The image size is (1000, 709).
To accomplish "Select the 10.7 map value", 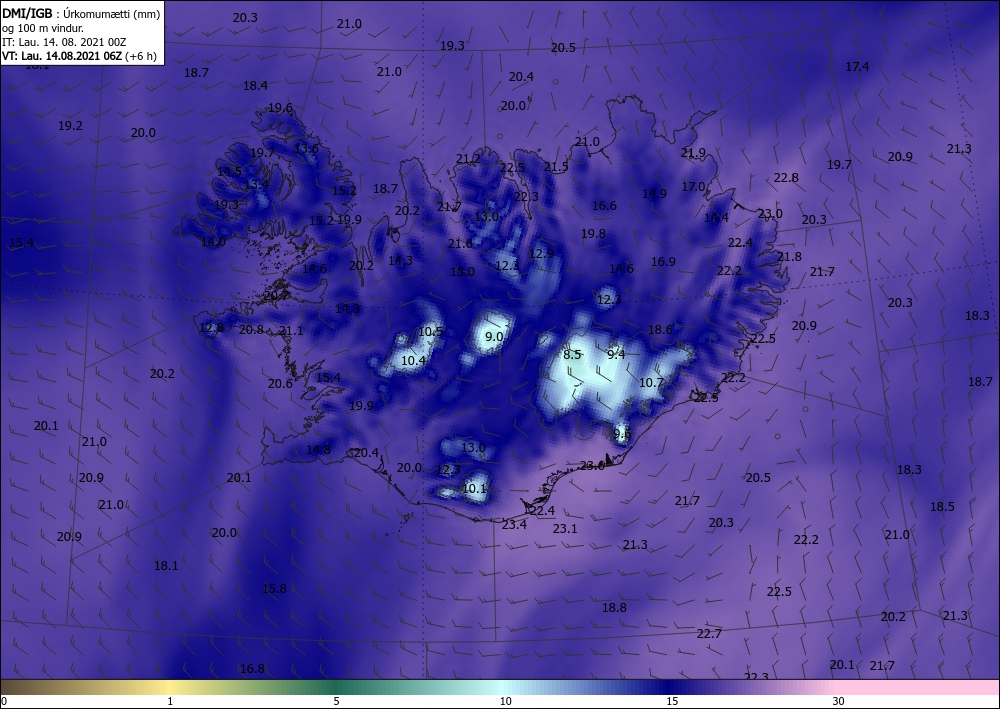I will pyautogui.click(x=651, y=383).
